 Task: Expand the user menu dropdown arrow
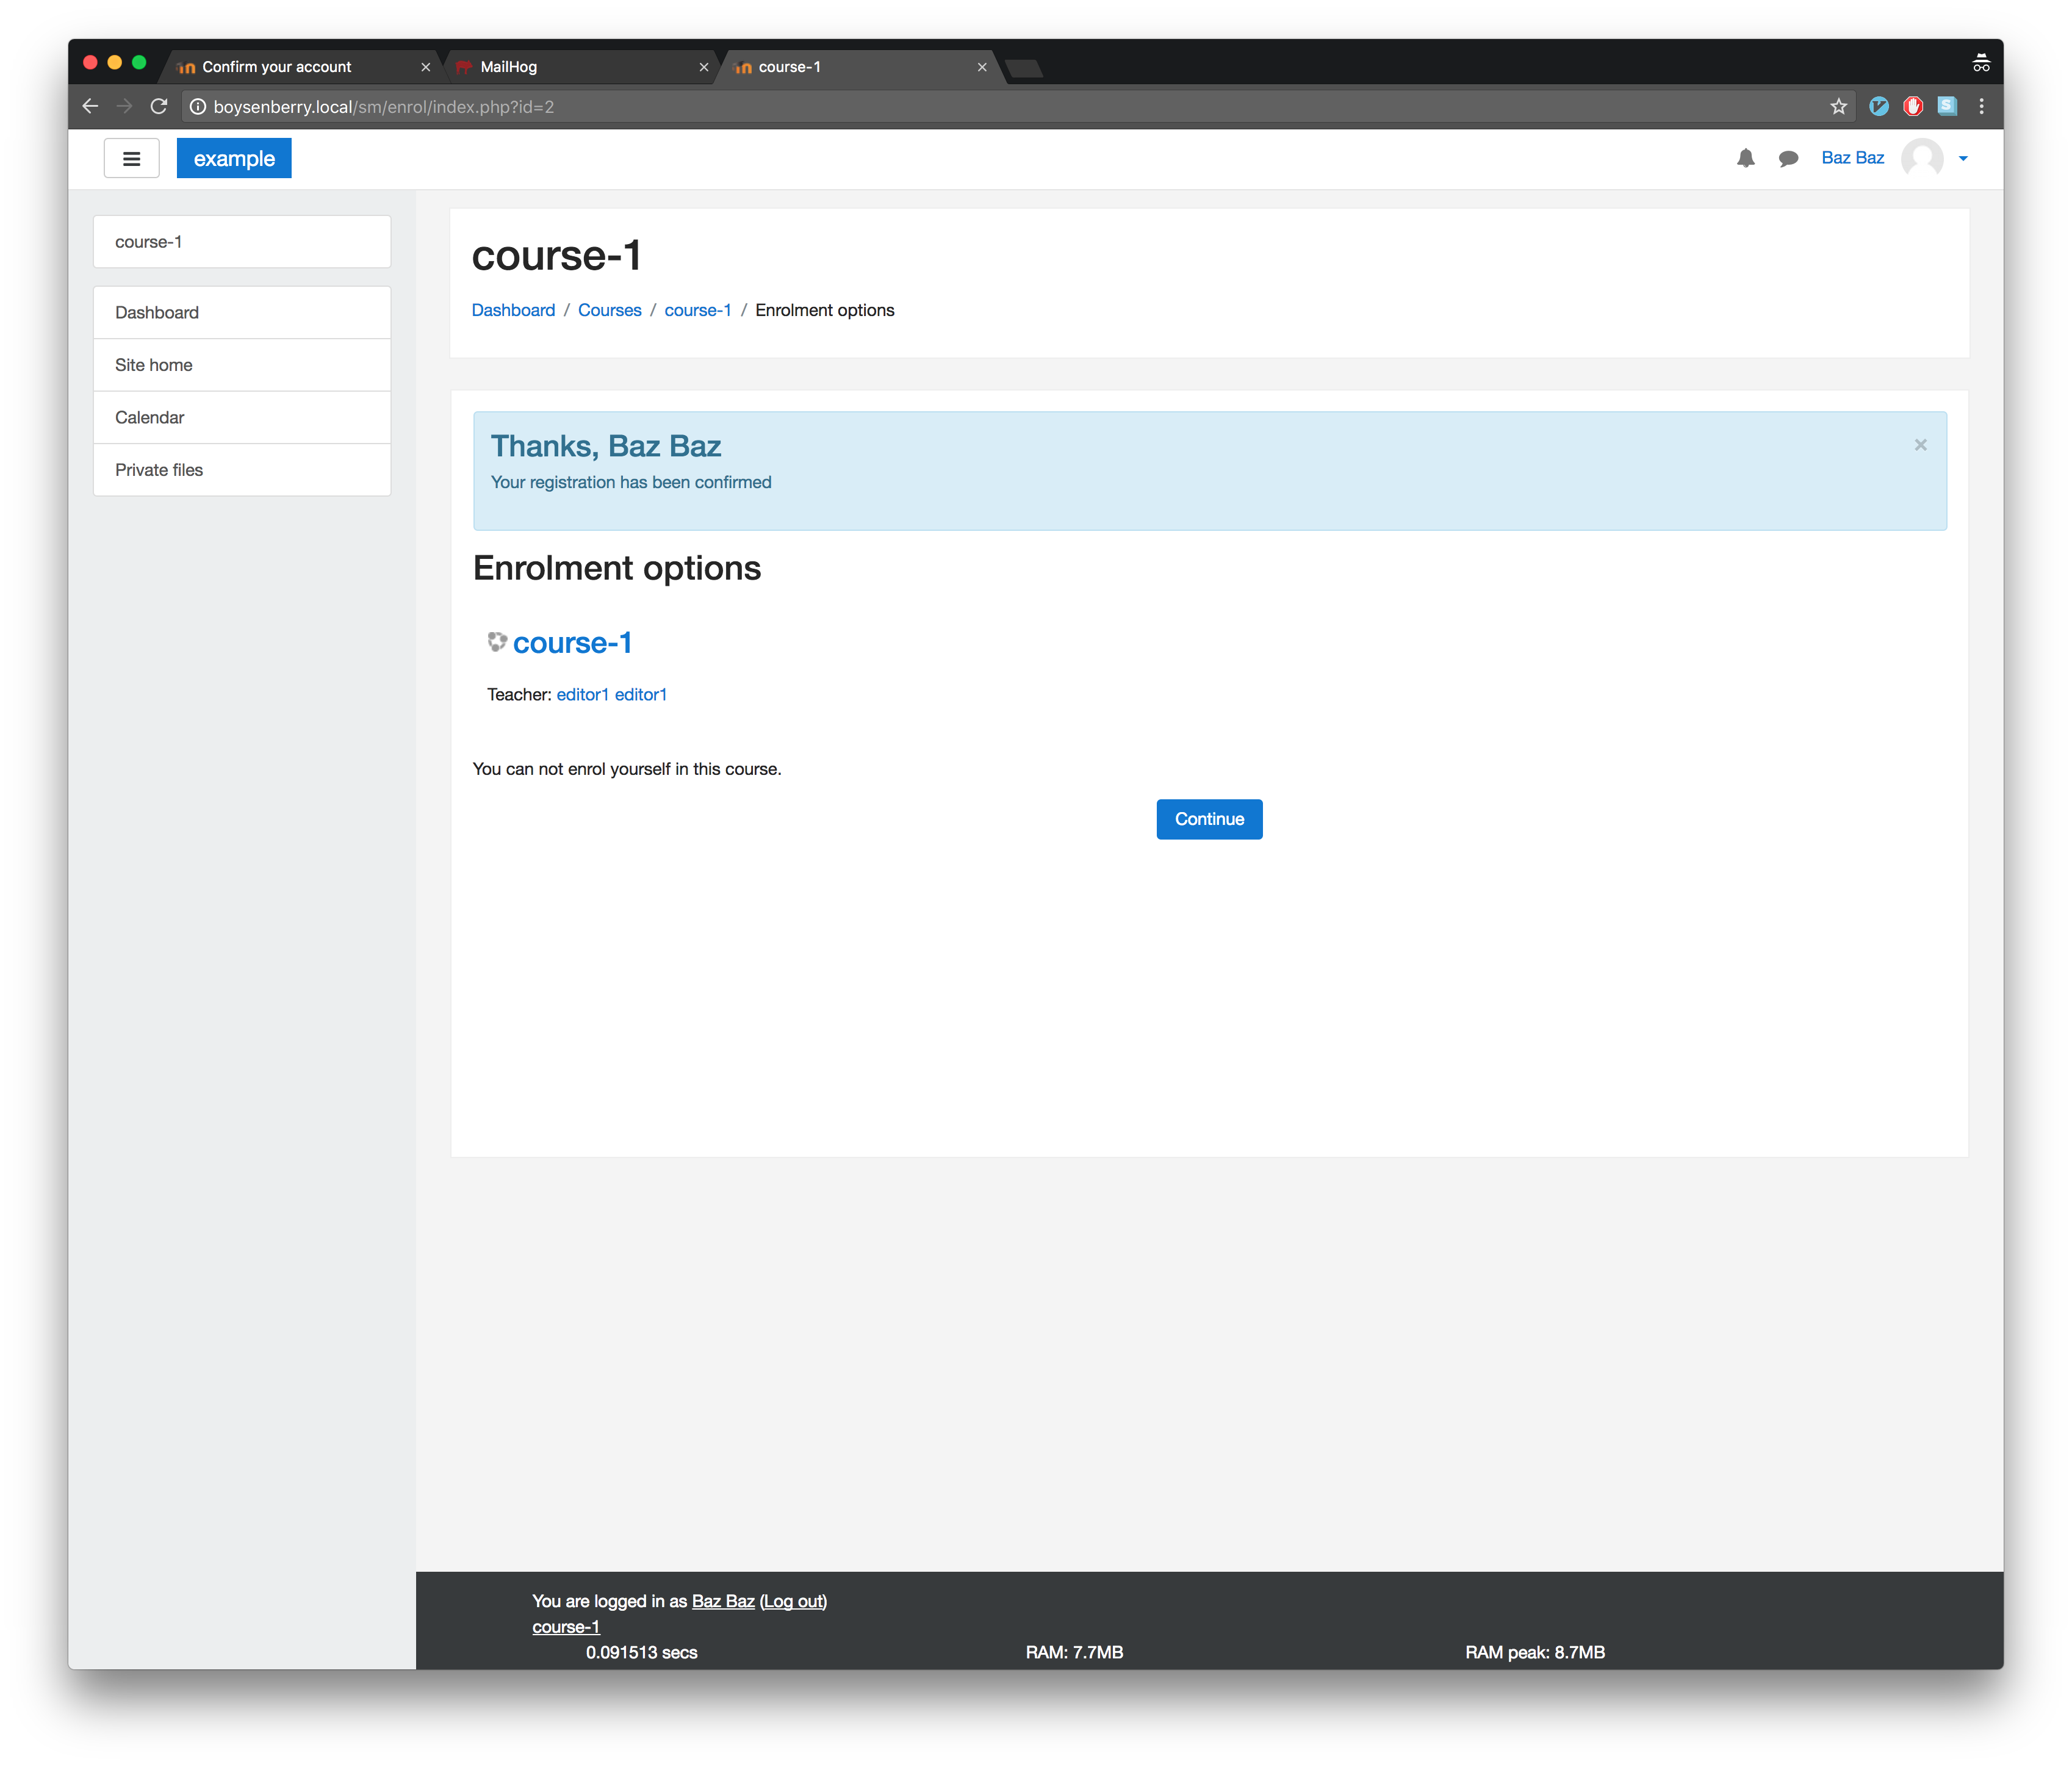click(1963, 158)
